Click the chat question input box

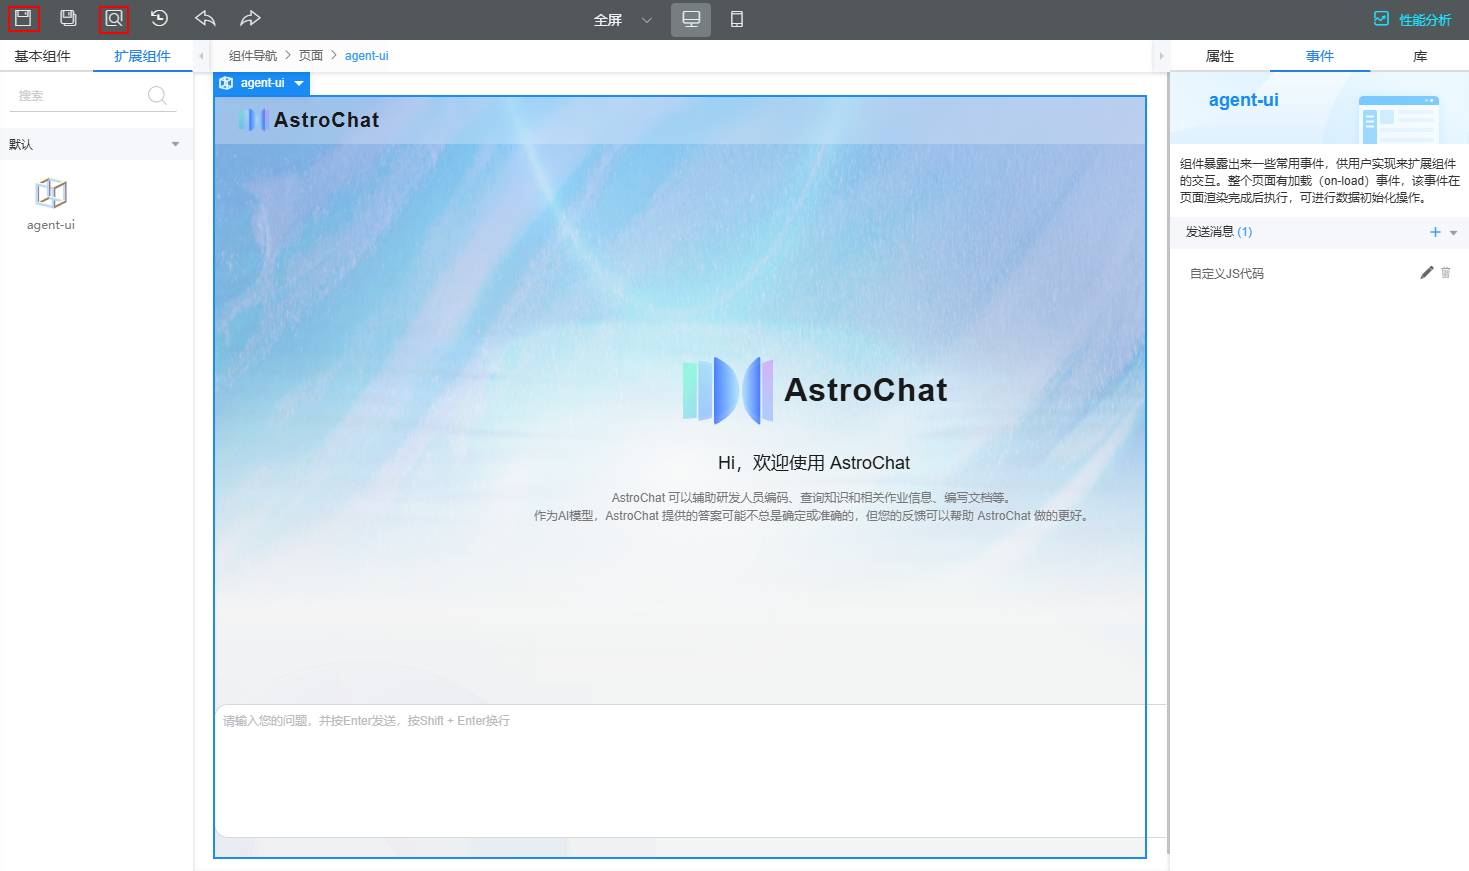coord(690,770)
